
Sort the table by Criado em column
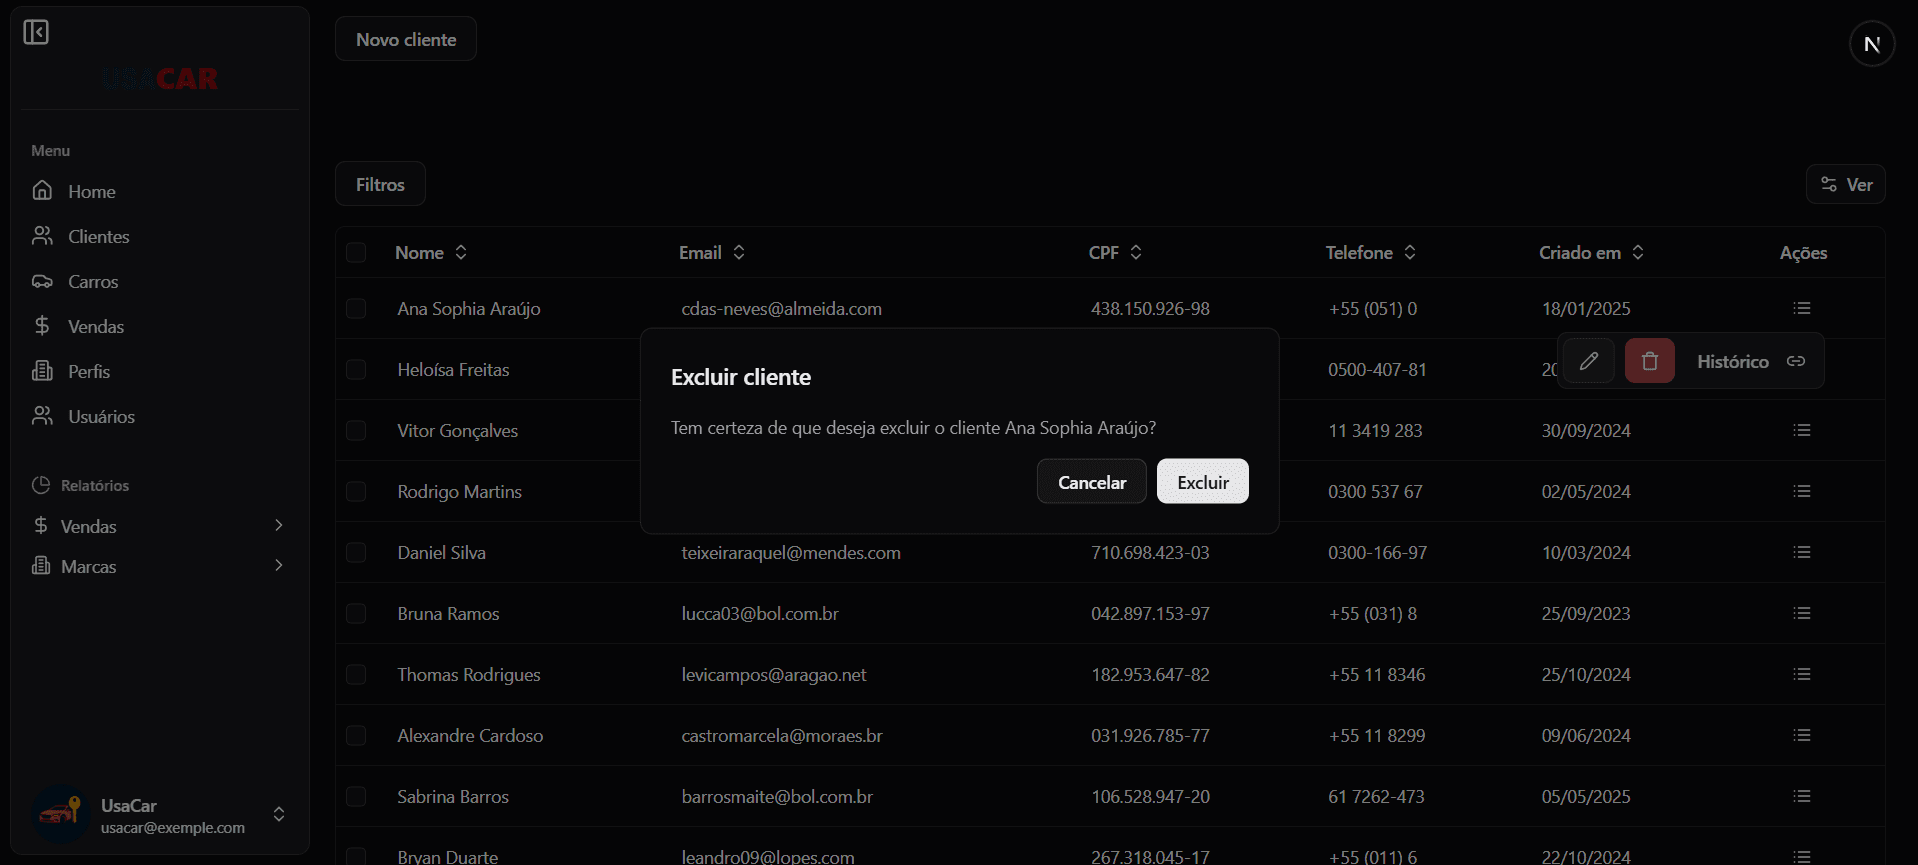1591,253
